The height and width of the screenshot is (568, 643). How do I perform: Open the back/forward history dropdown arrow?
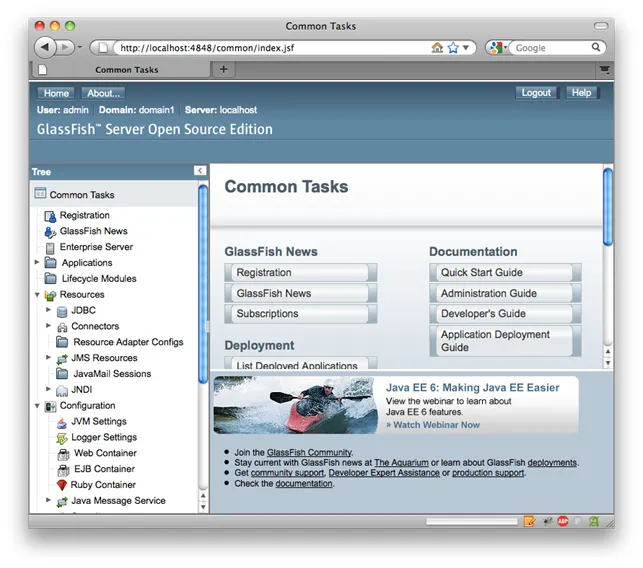tap(80, 47)
